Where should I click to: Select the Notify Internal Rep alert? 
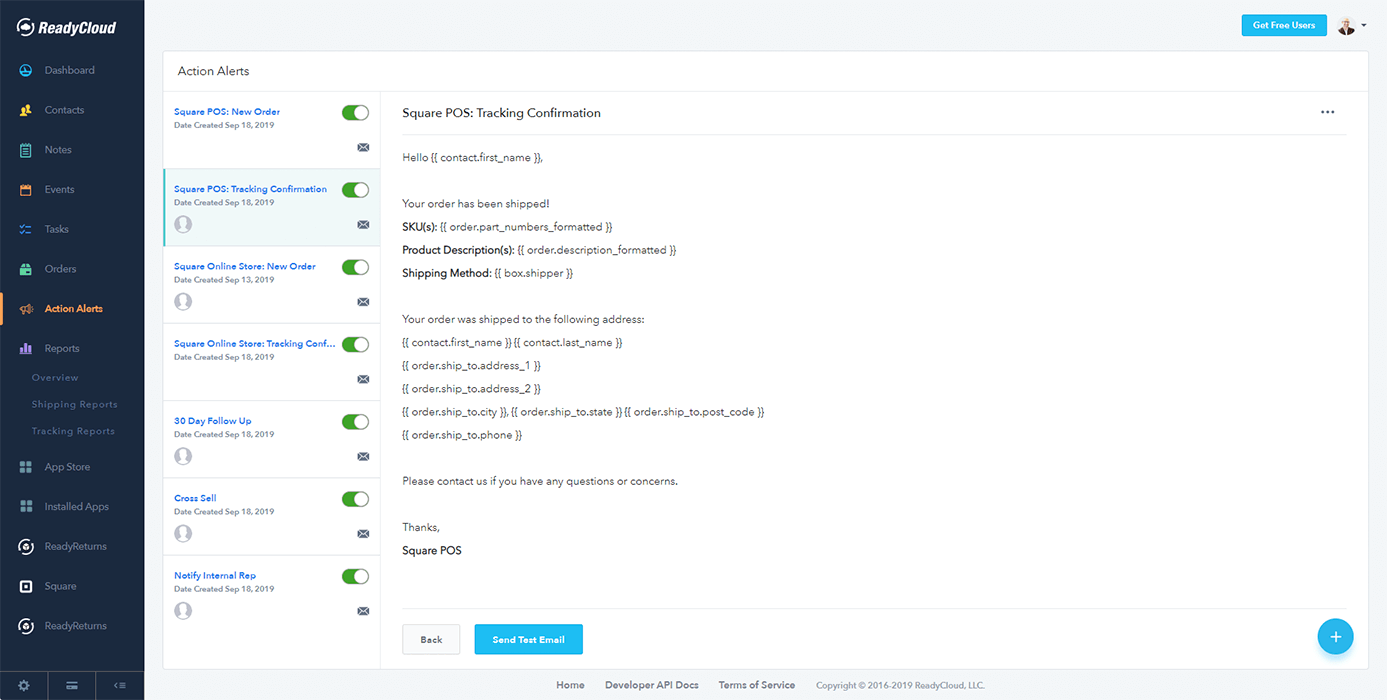(215, 576)
